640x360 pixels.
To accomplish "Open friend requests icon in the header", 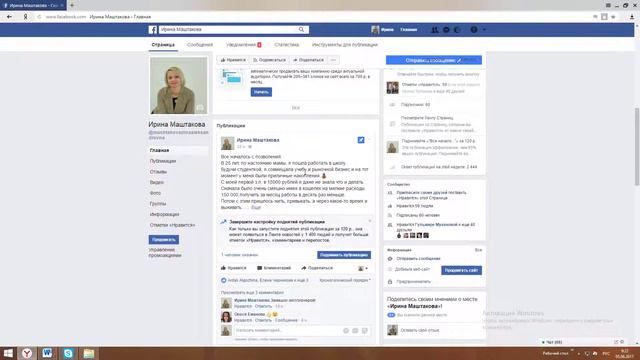I will tap(435, 29).
